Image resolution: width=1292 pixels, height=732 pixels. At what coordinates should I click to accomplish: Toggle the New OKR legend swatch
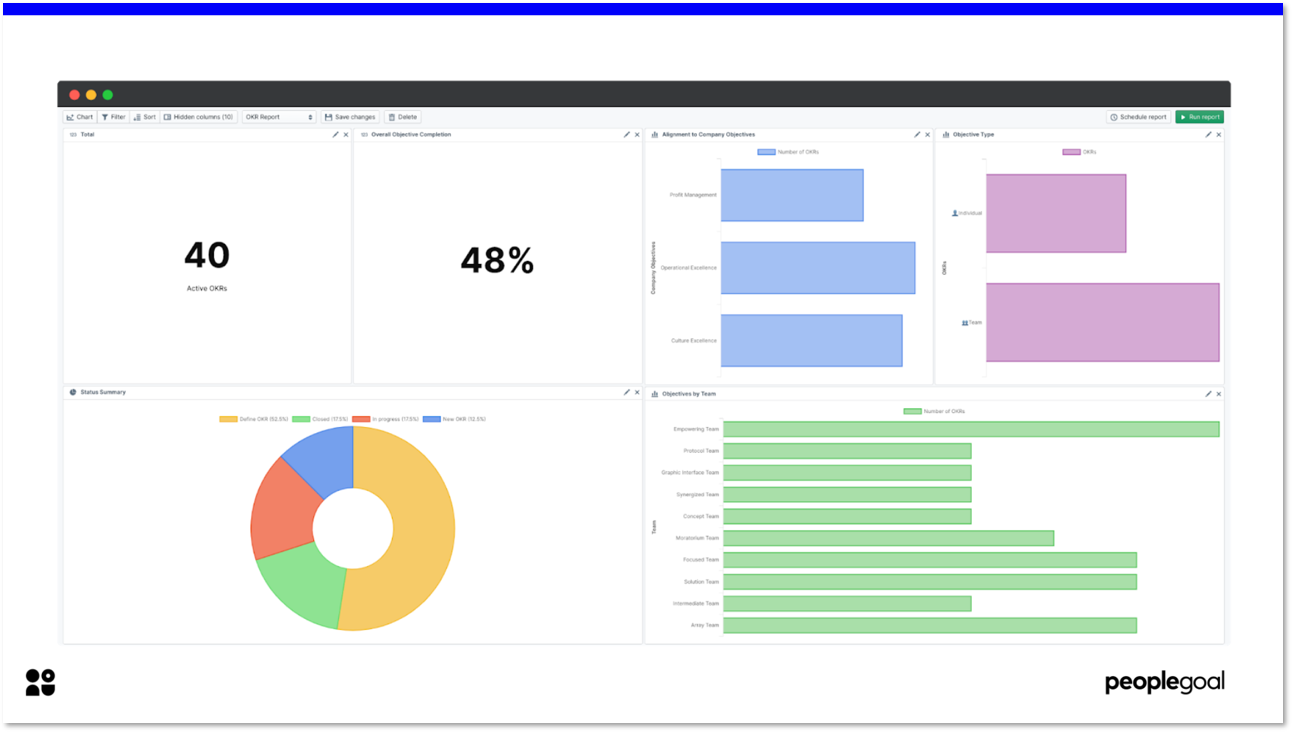click(432, 419)
